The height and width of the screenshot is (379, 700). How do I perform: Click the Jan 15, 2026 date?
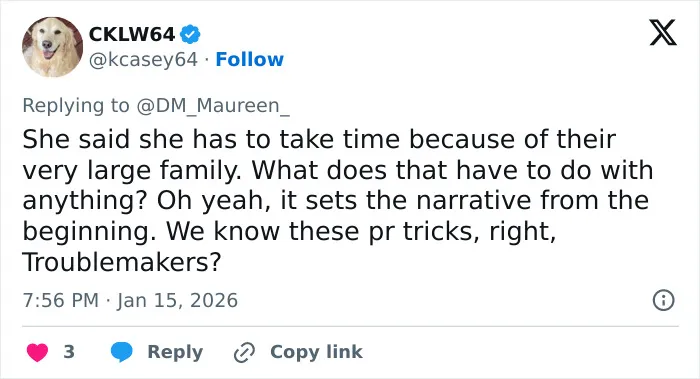(x=177, y=300)
